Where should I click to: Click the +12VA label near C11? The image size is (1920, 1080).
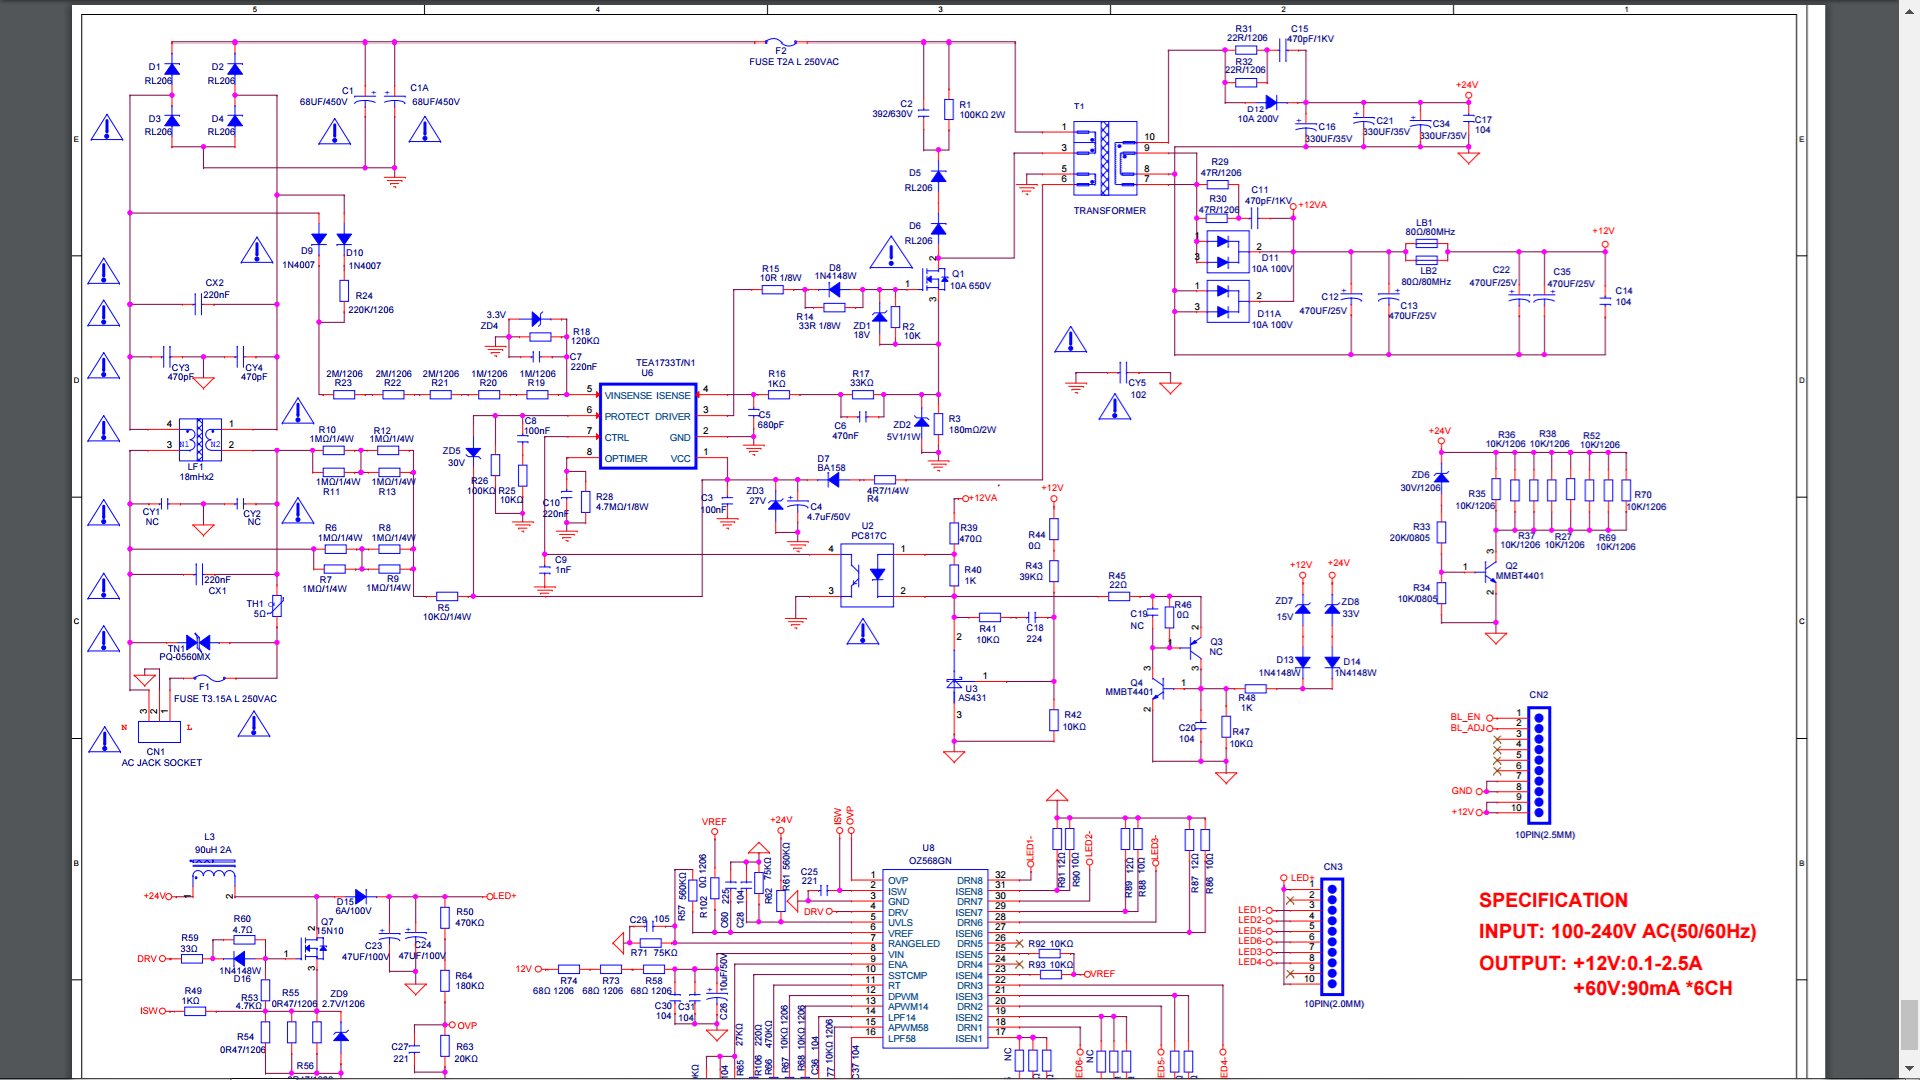[1313, 205]
